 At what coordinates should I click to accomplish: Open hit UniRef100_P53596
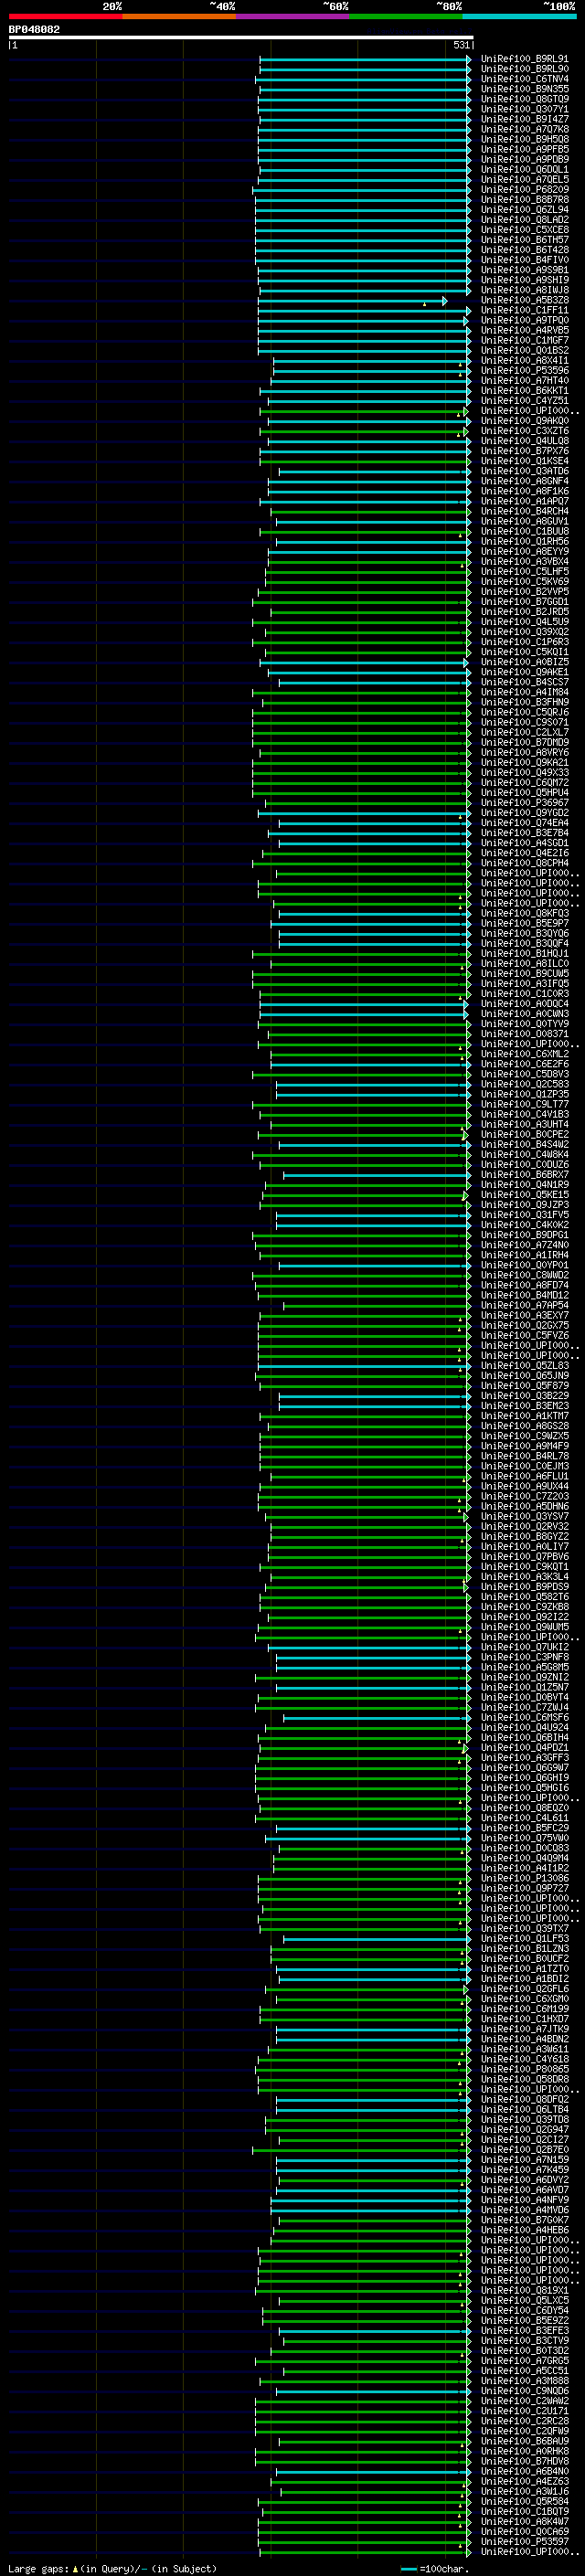coord(525,371)
